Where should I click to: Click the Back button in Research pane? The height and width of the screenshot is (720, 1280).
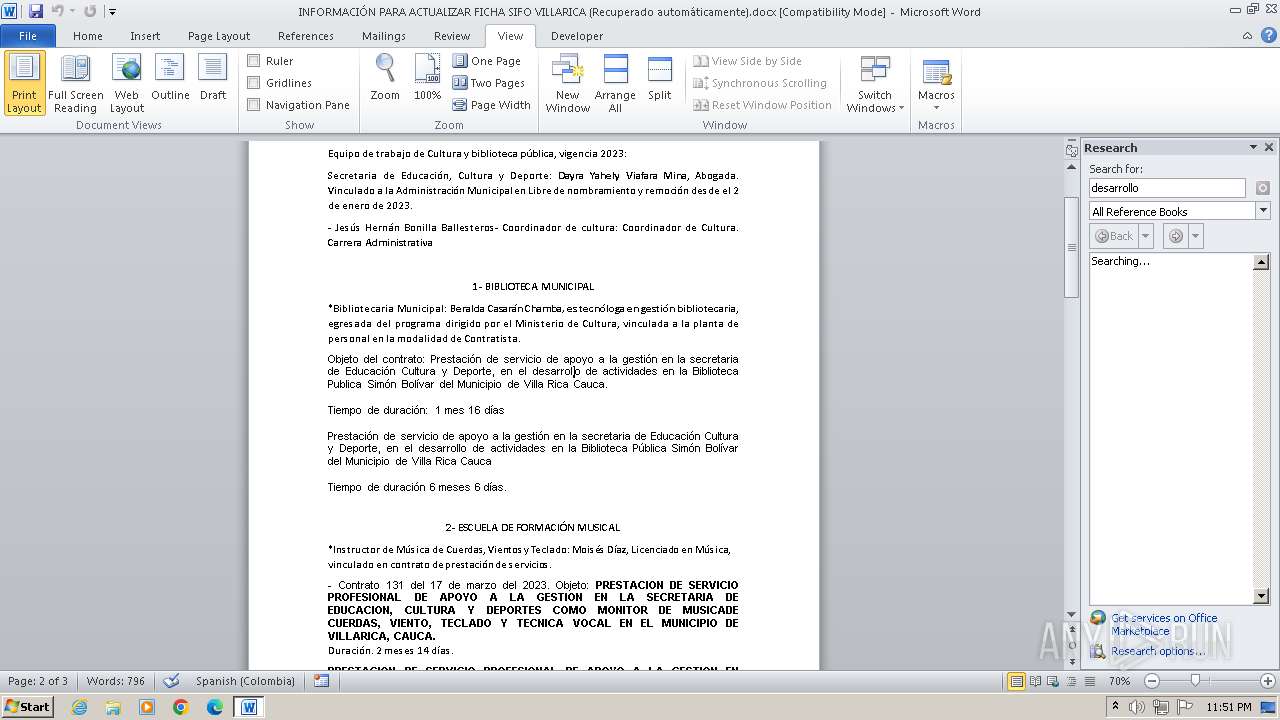coord(1115,236)
